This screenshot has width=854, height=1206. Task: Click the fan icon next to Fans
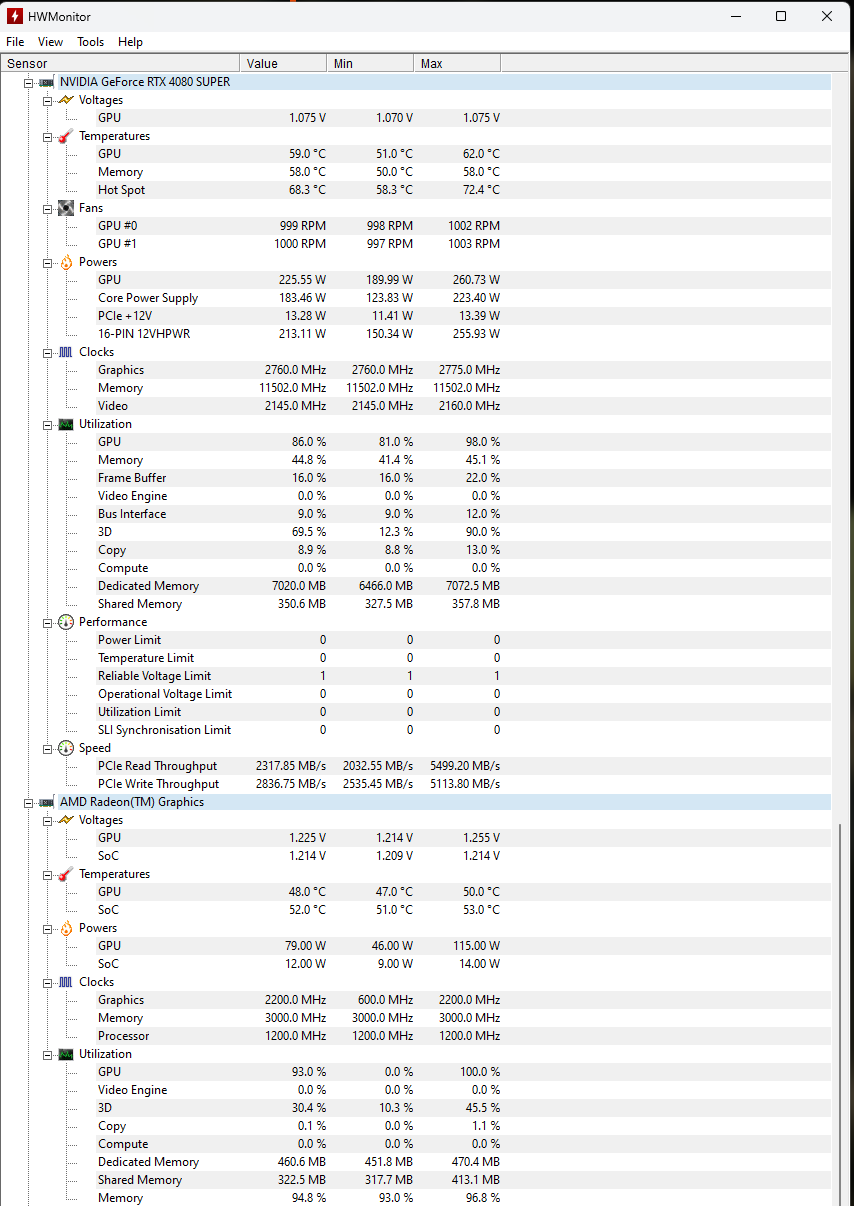pyautogui.click(x=66, y=208)
